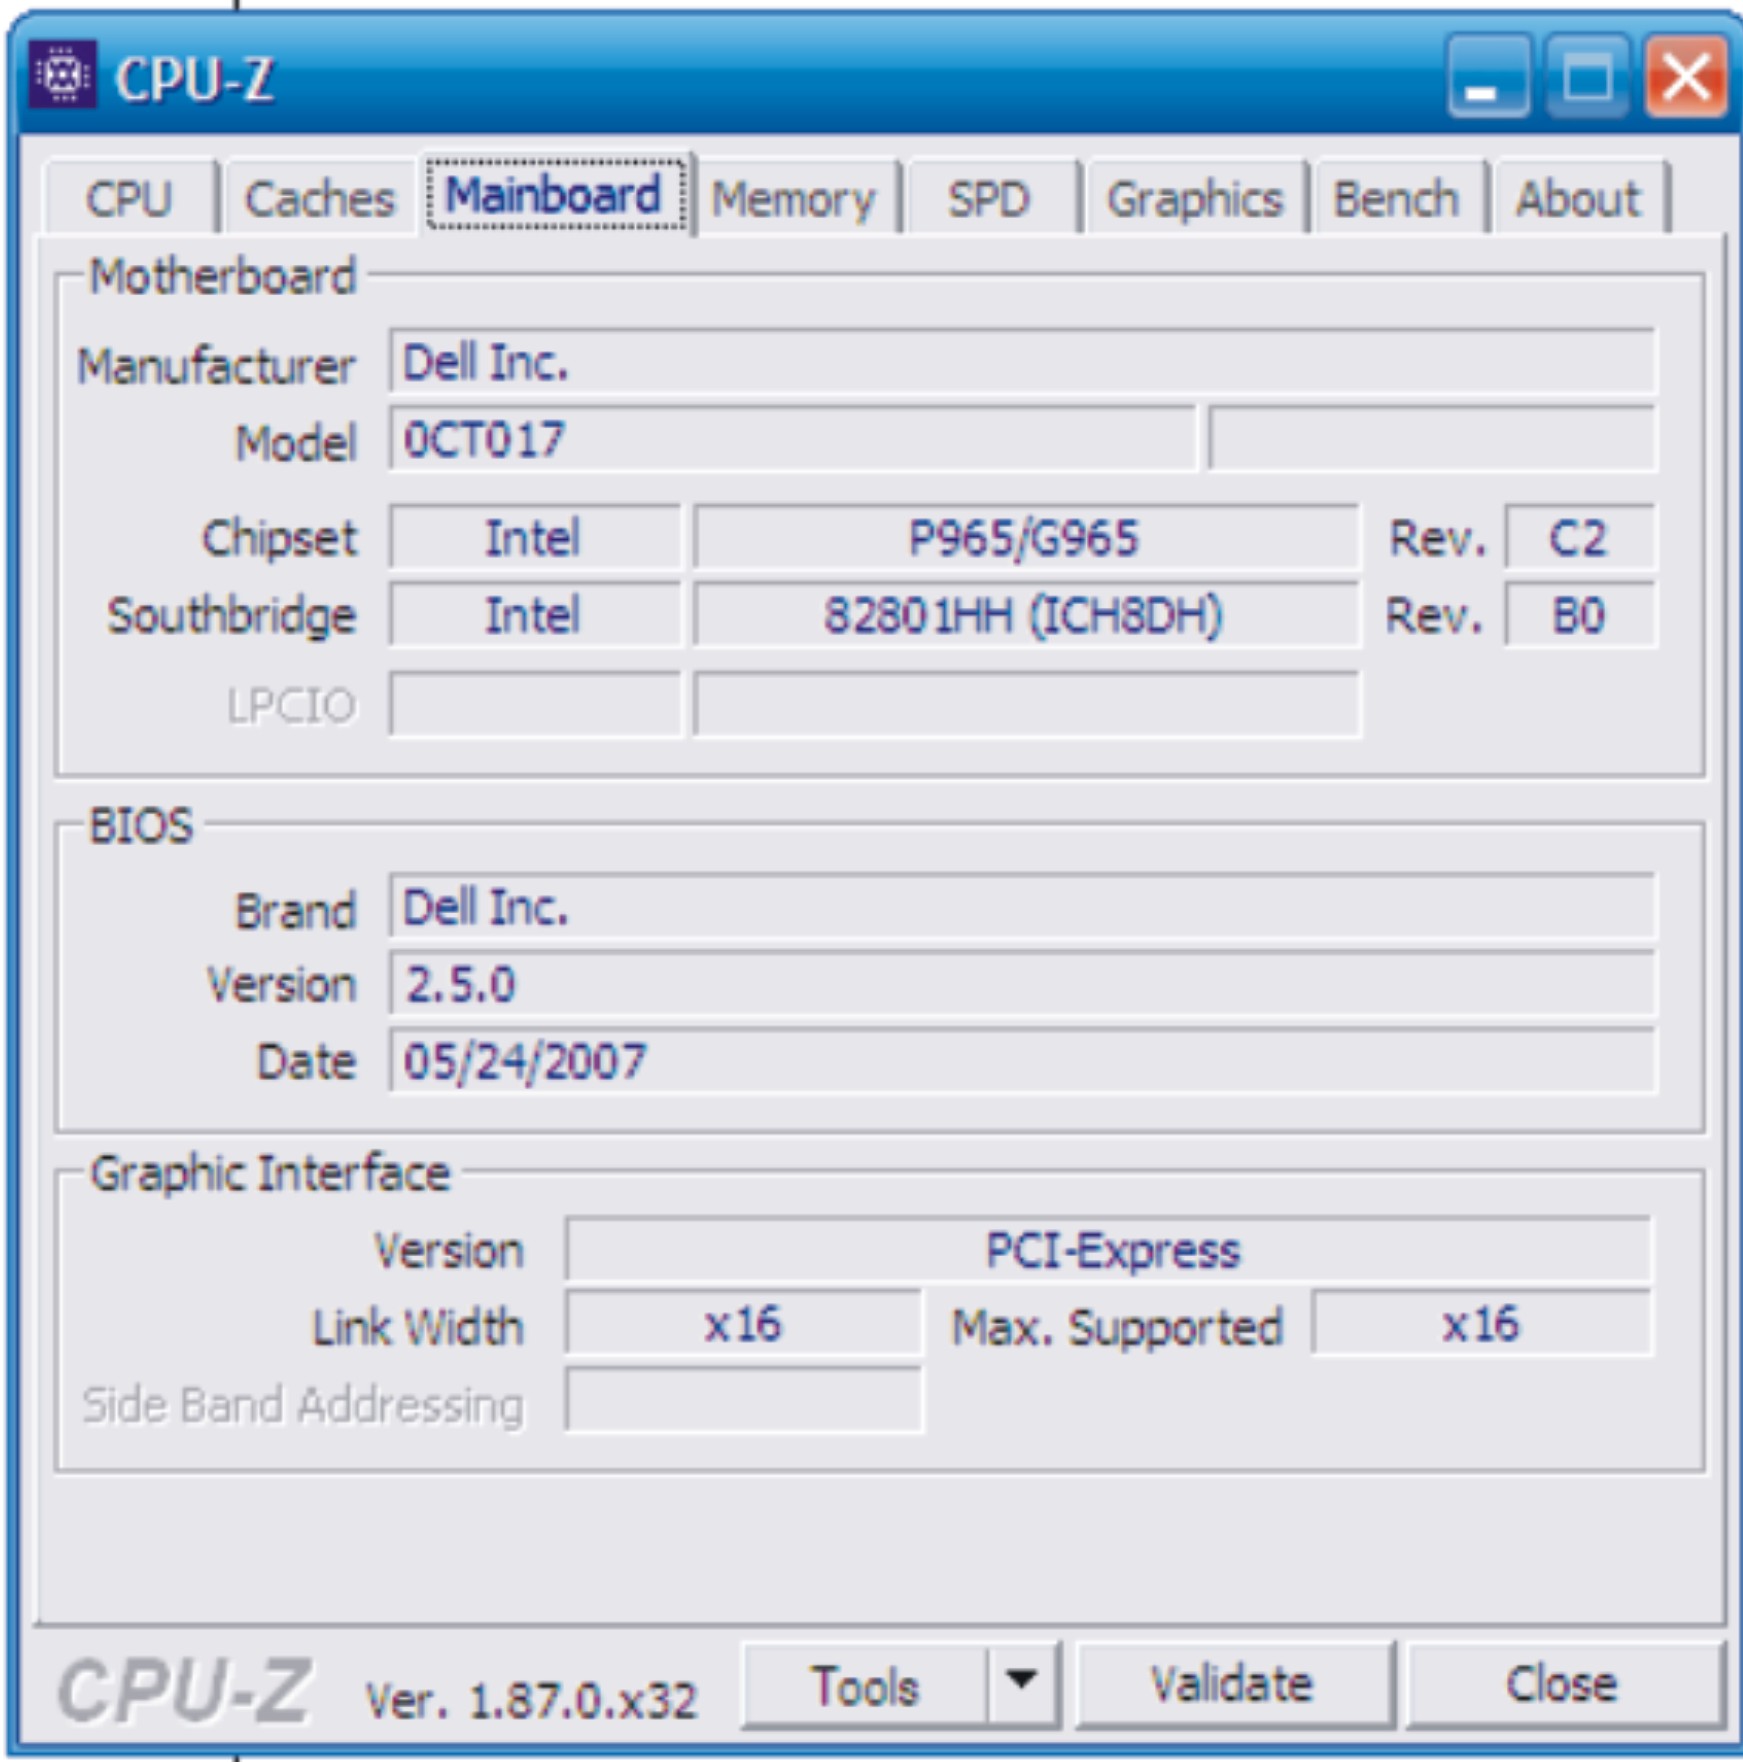
Task: Open the Graphics tab
Action: click(x=1195, y=198)
